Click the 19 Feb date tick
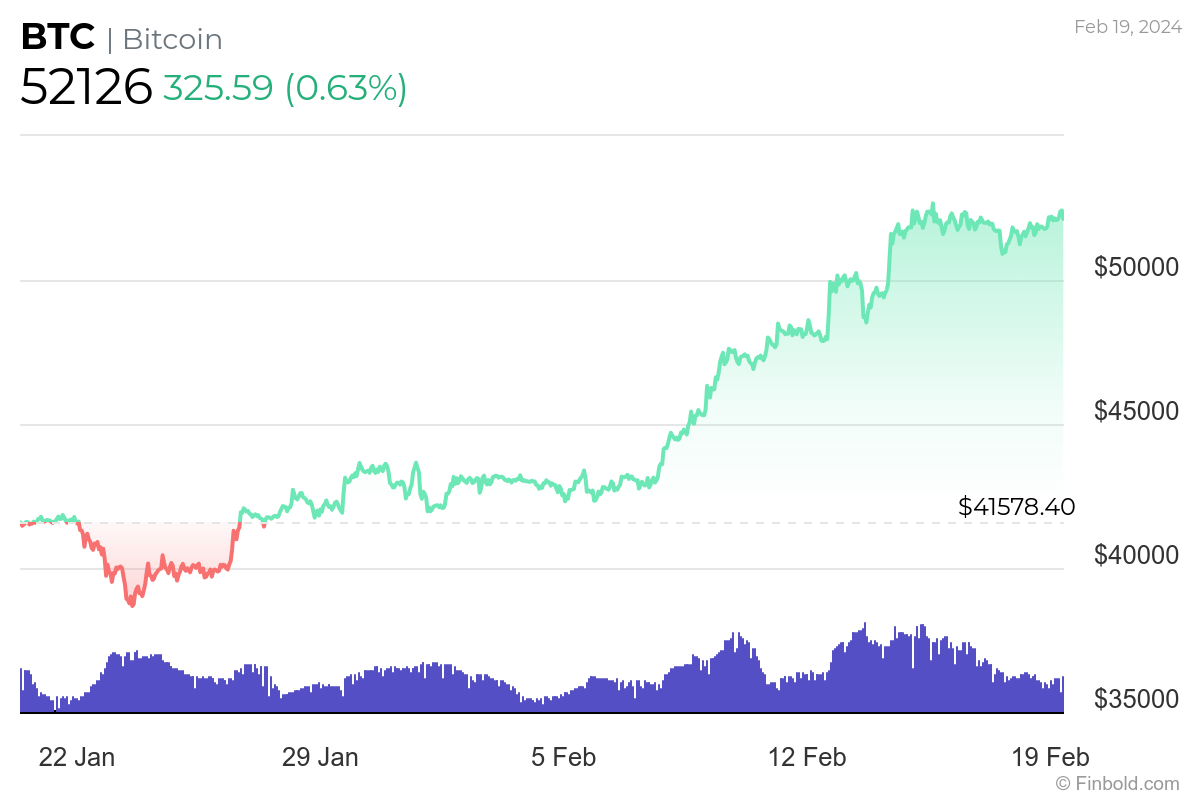 coord(1049,757)
